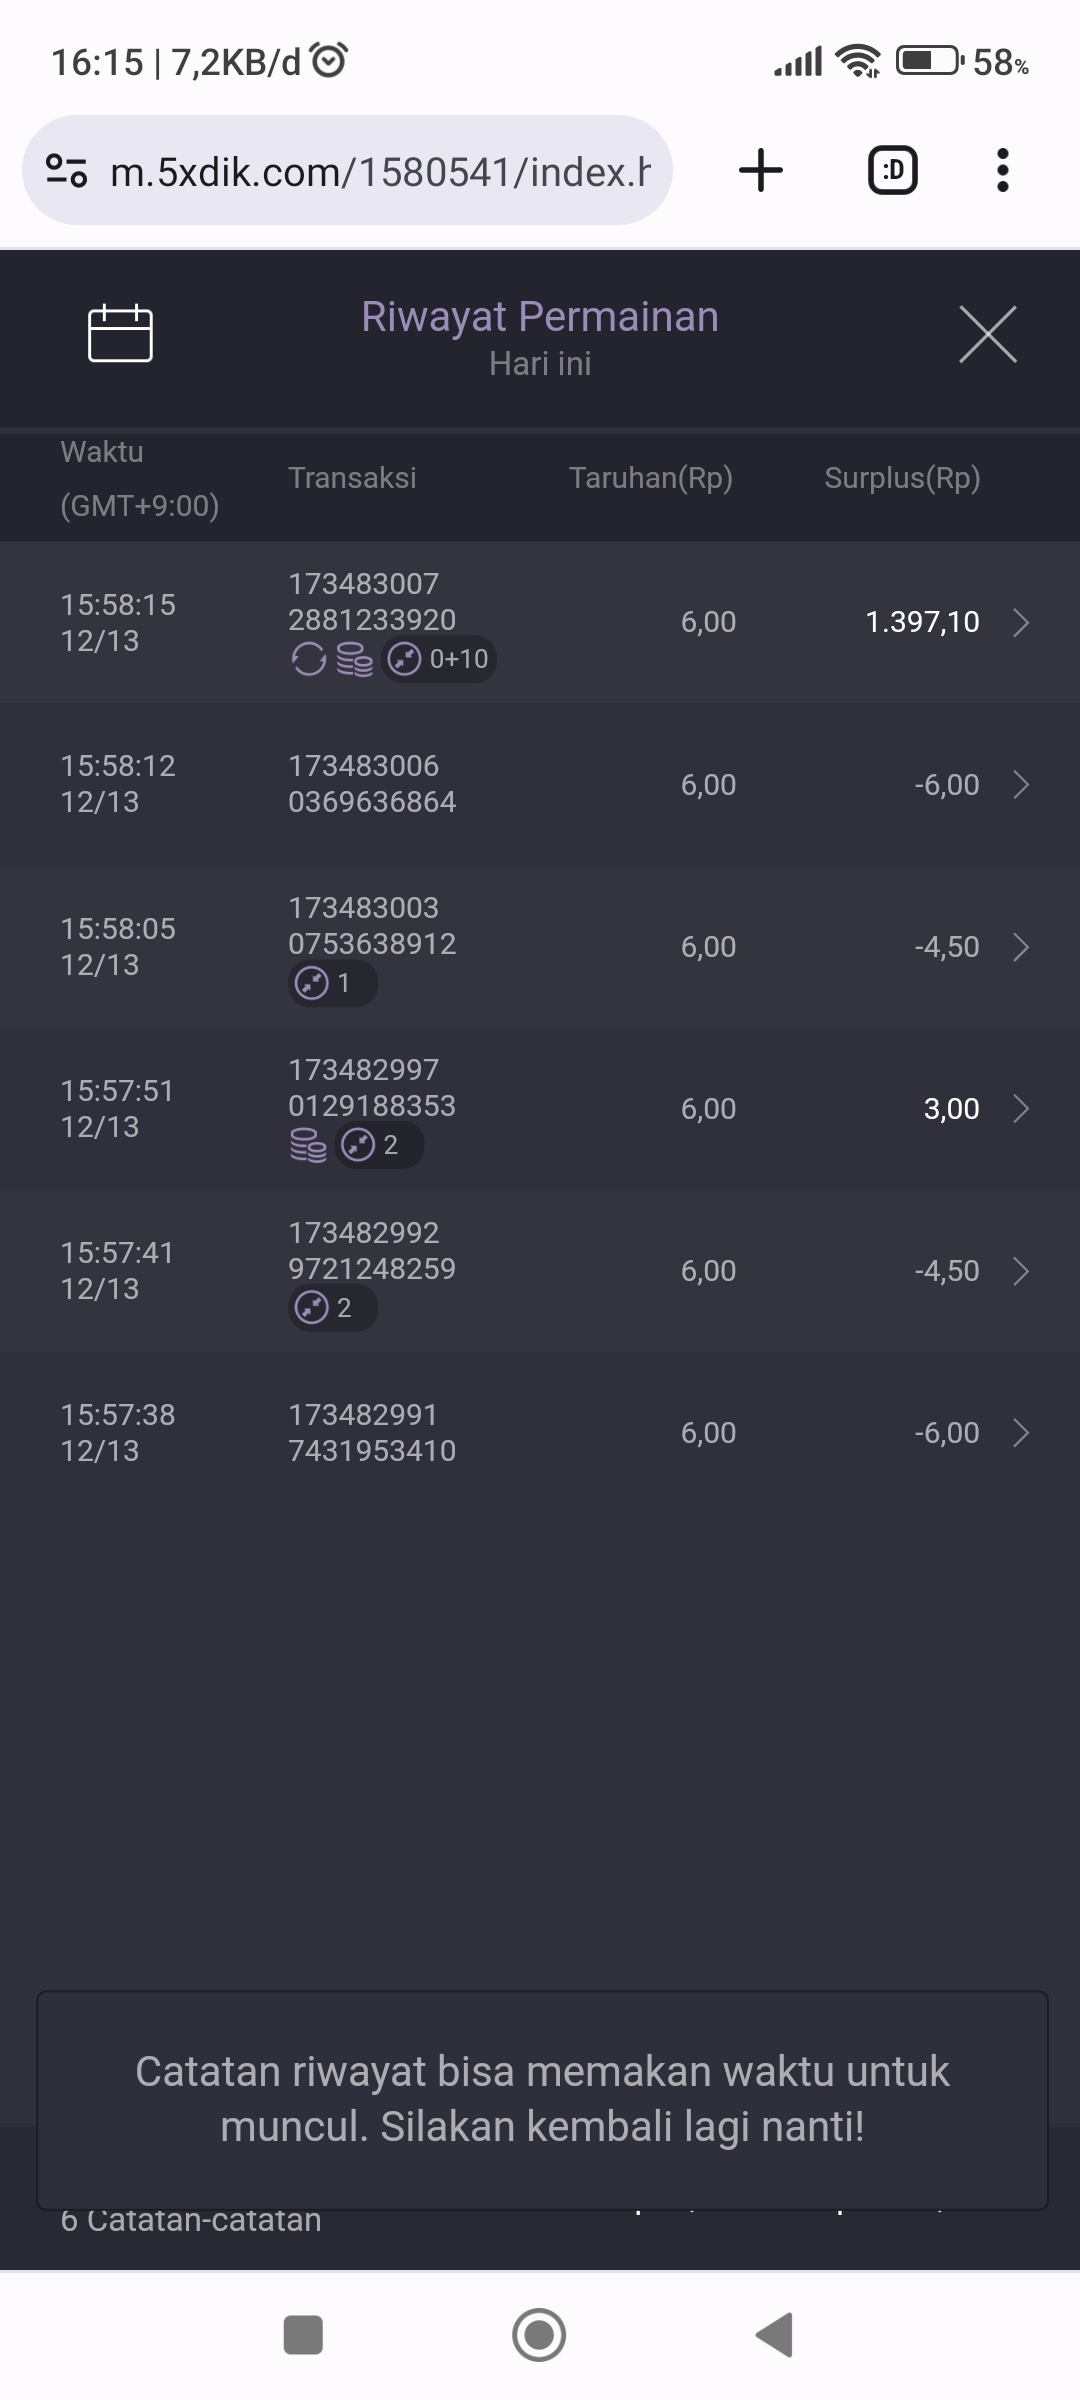Select transaction 173483003 0753638912
Screen dimensions: 1080x2400
coord(372,926)
